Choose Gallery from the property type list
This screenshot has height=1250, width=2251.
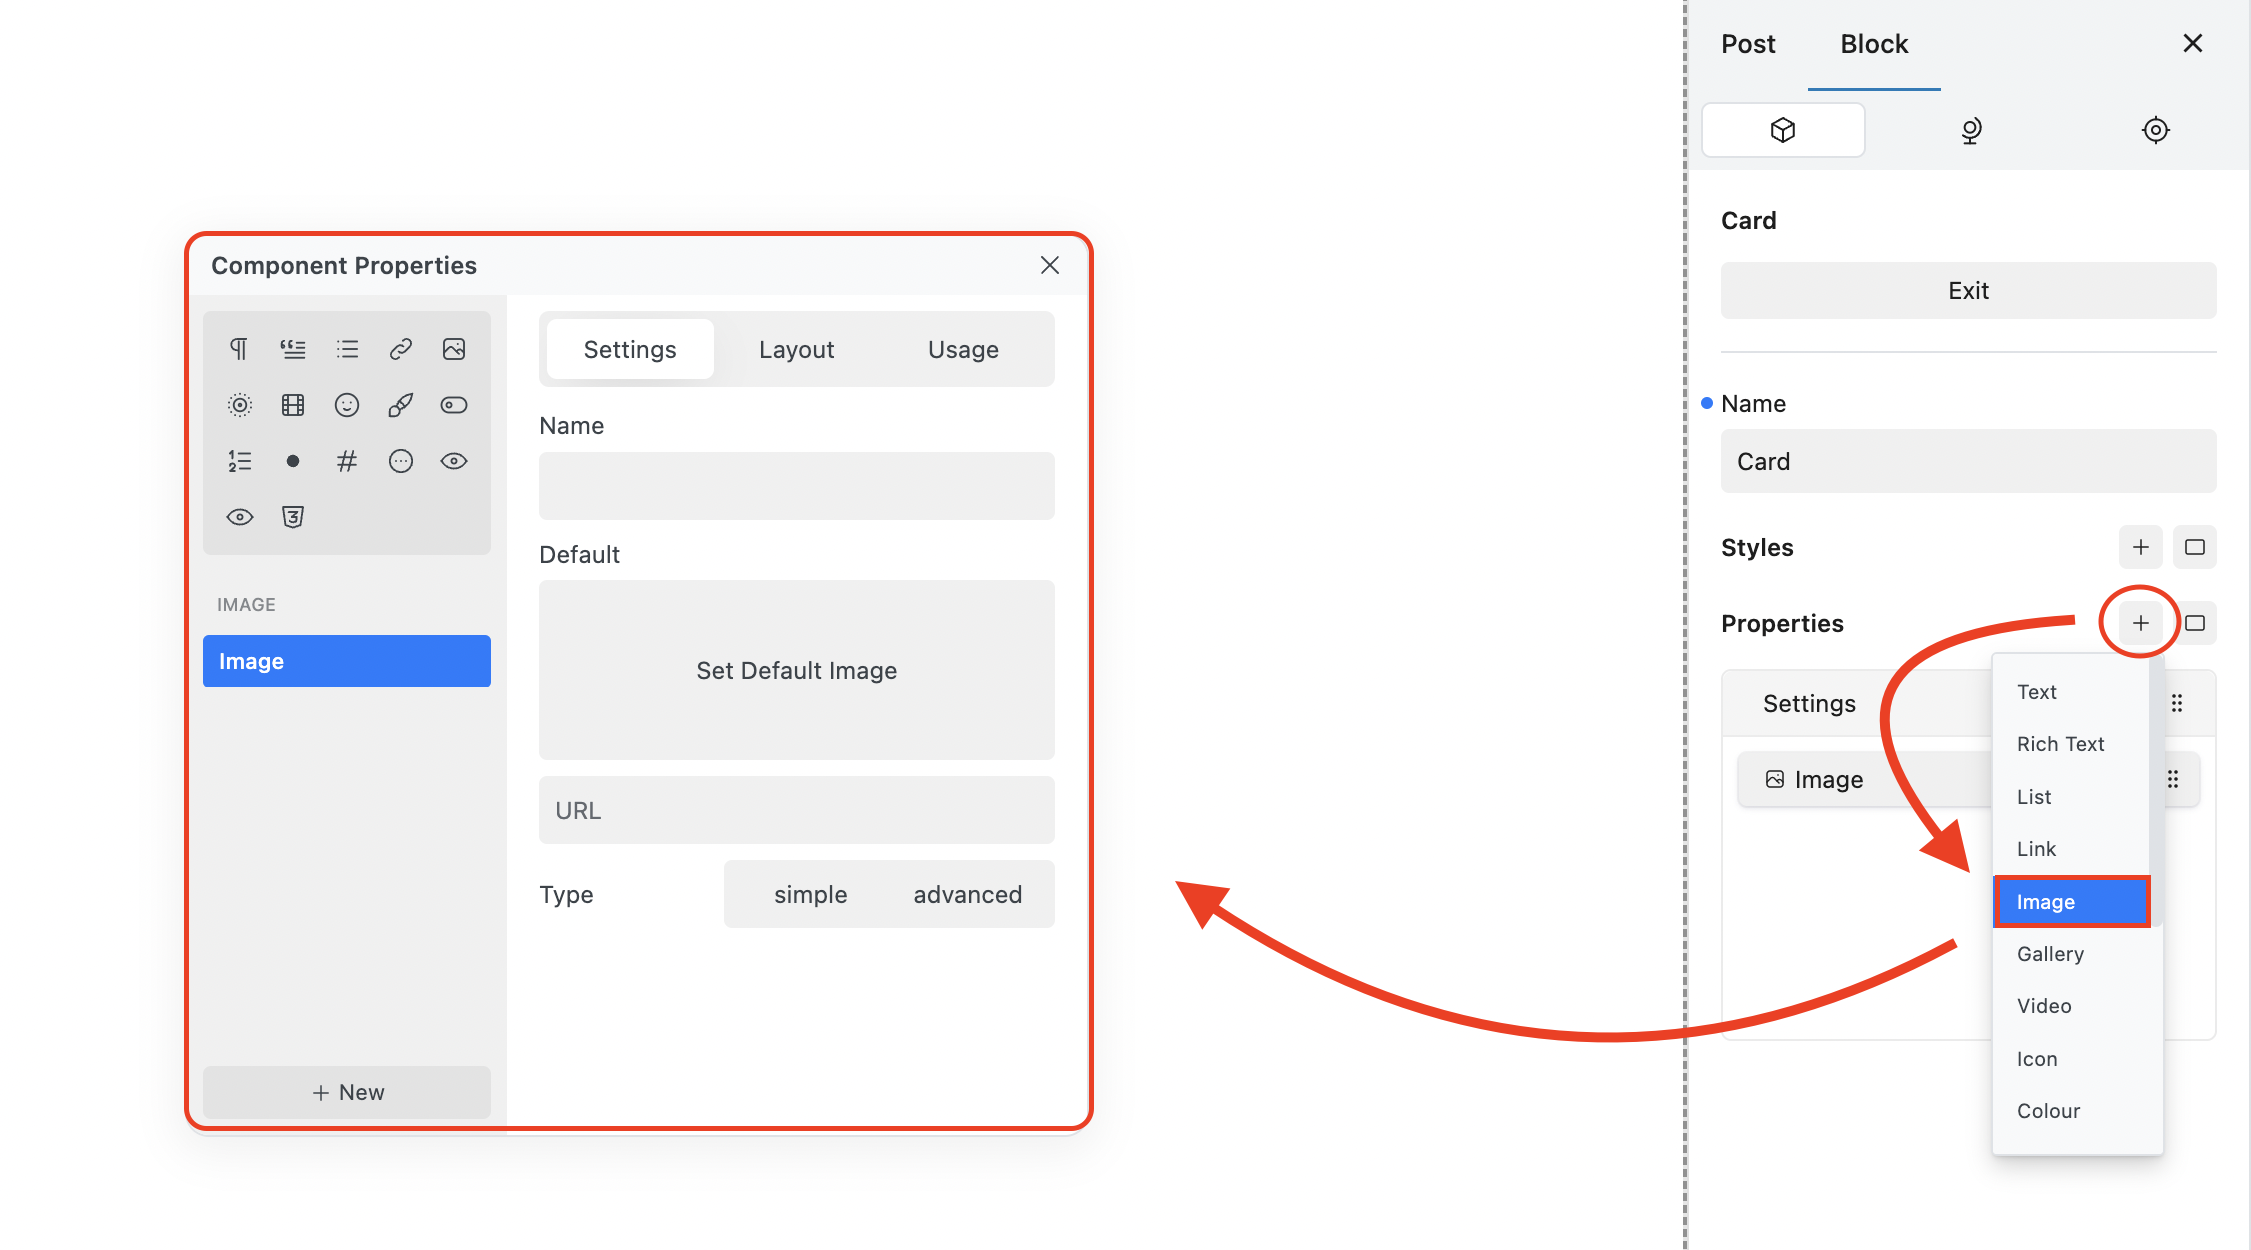coord(2050,954)
